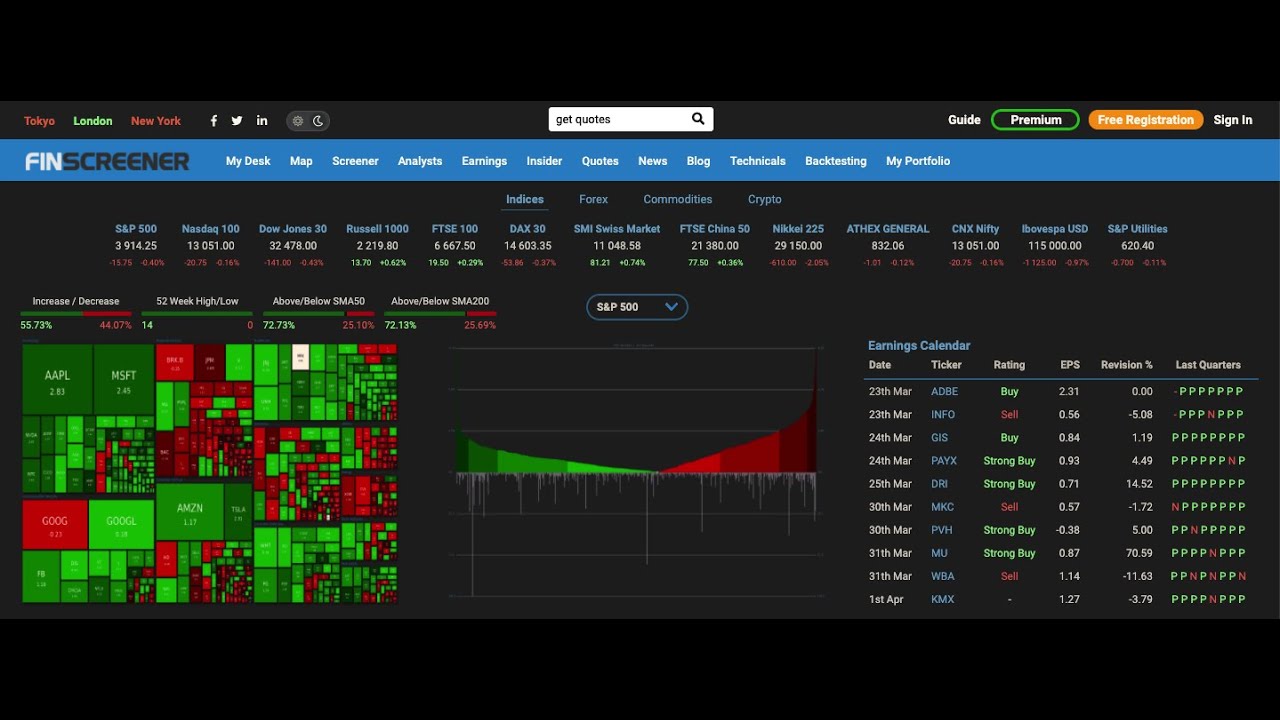Image resolution: width=1280 pixels, height=720 pixels.
Task: Open the DAX 30 index
Action: coord(528,229)
